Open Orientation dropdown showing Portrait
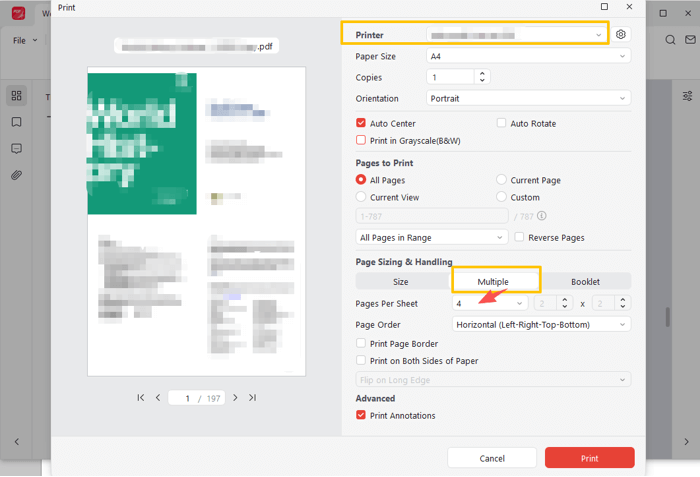 pyautogui.click(x=529, y=98)
